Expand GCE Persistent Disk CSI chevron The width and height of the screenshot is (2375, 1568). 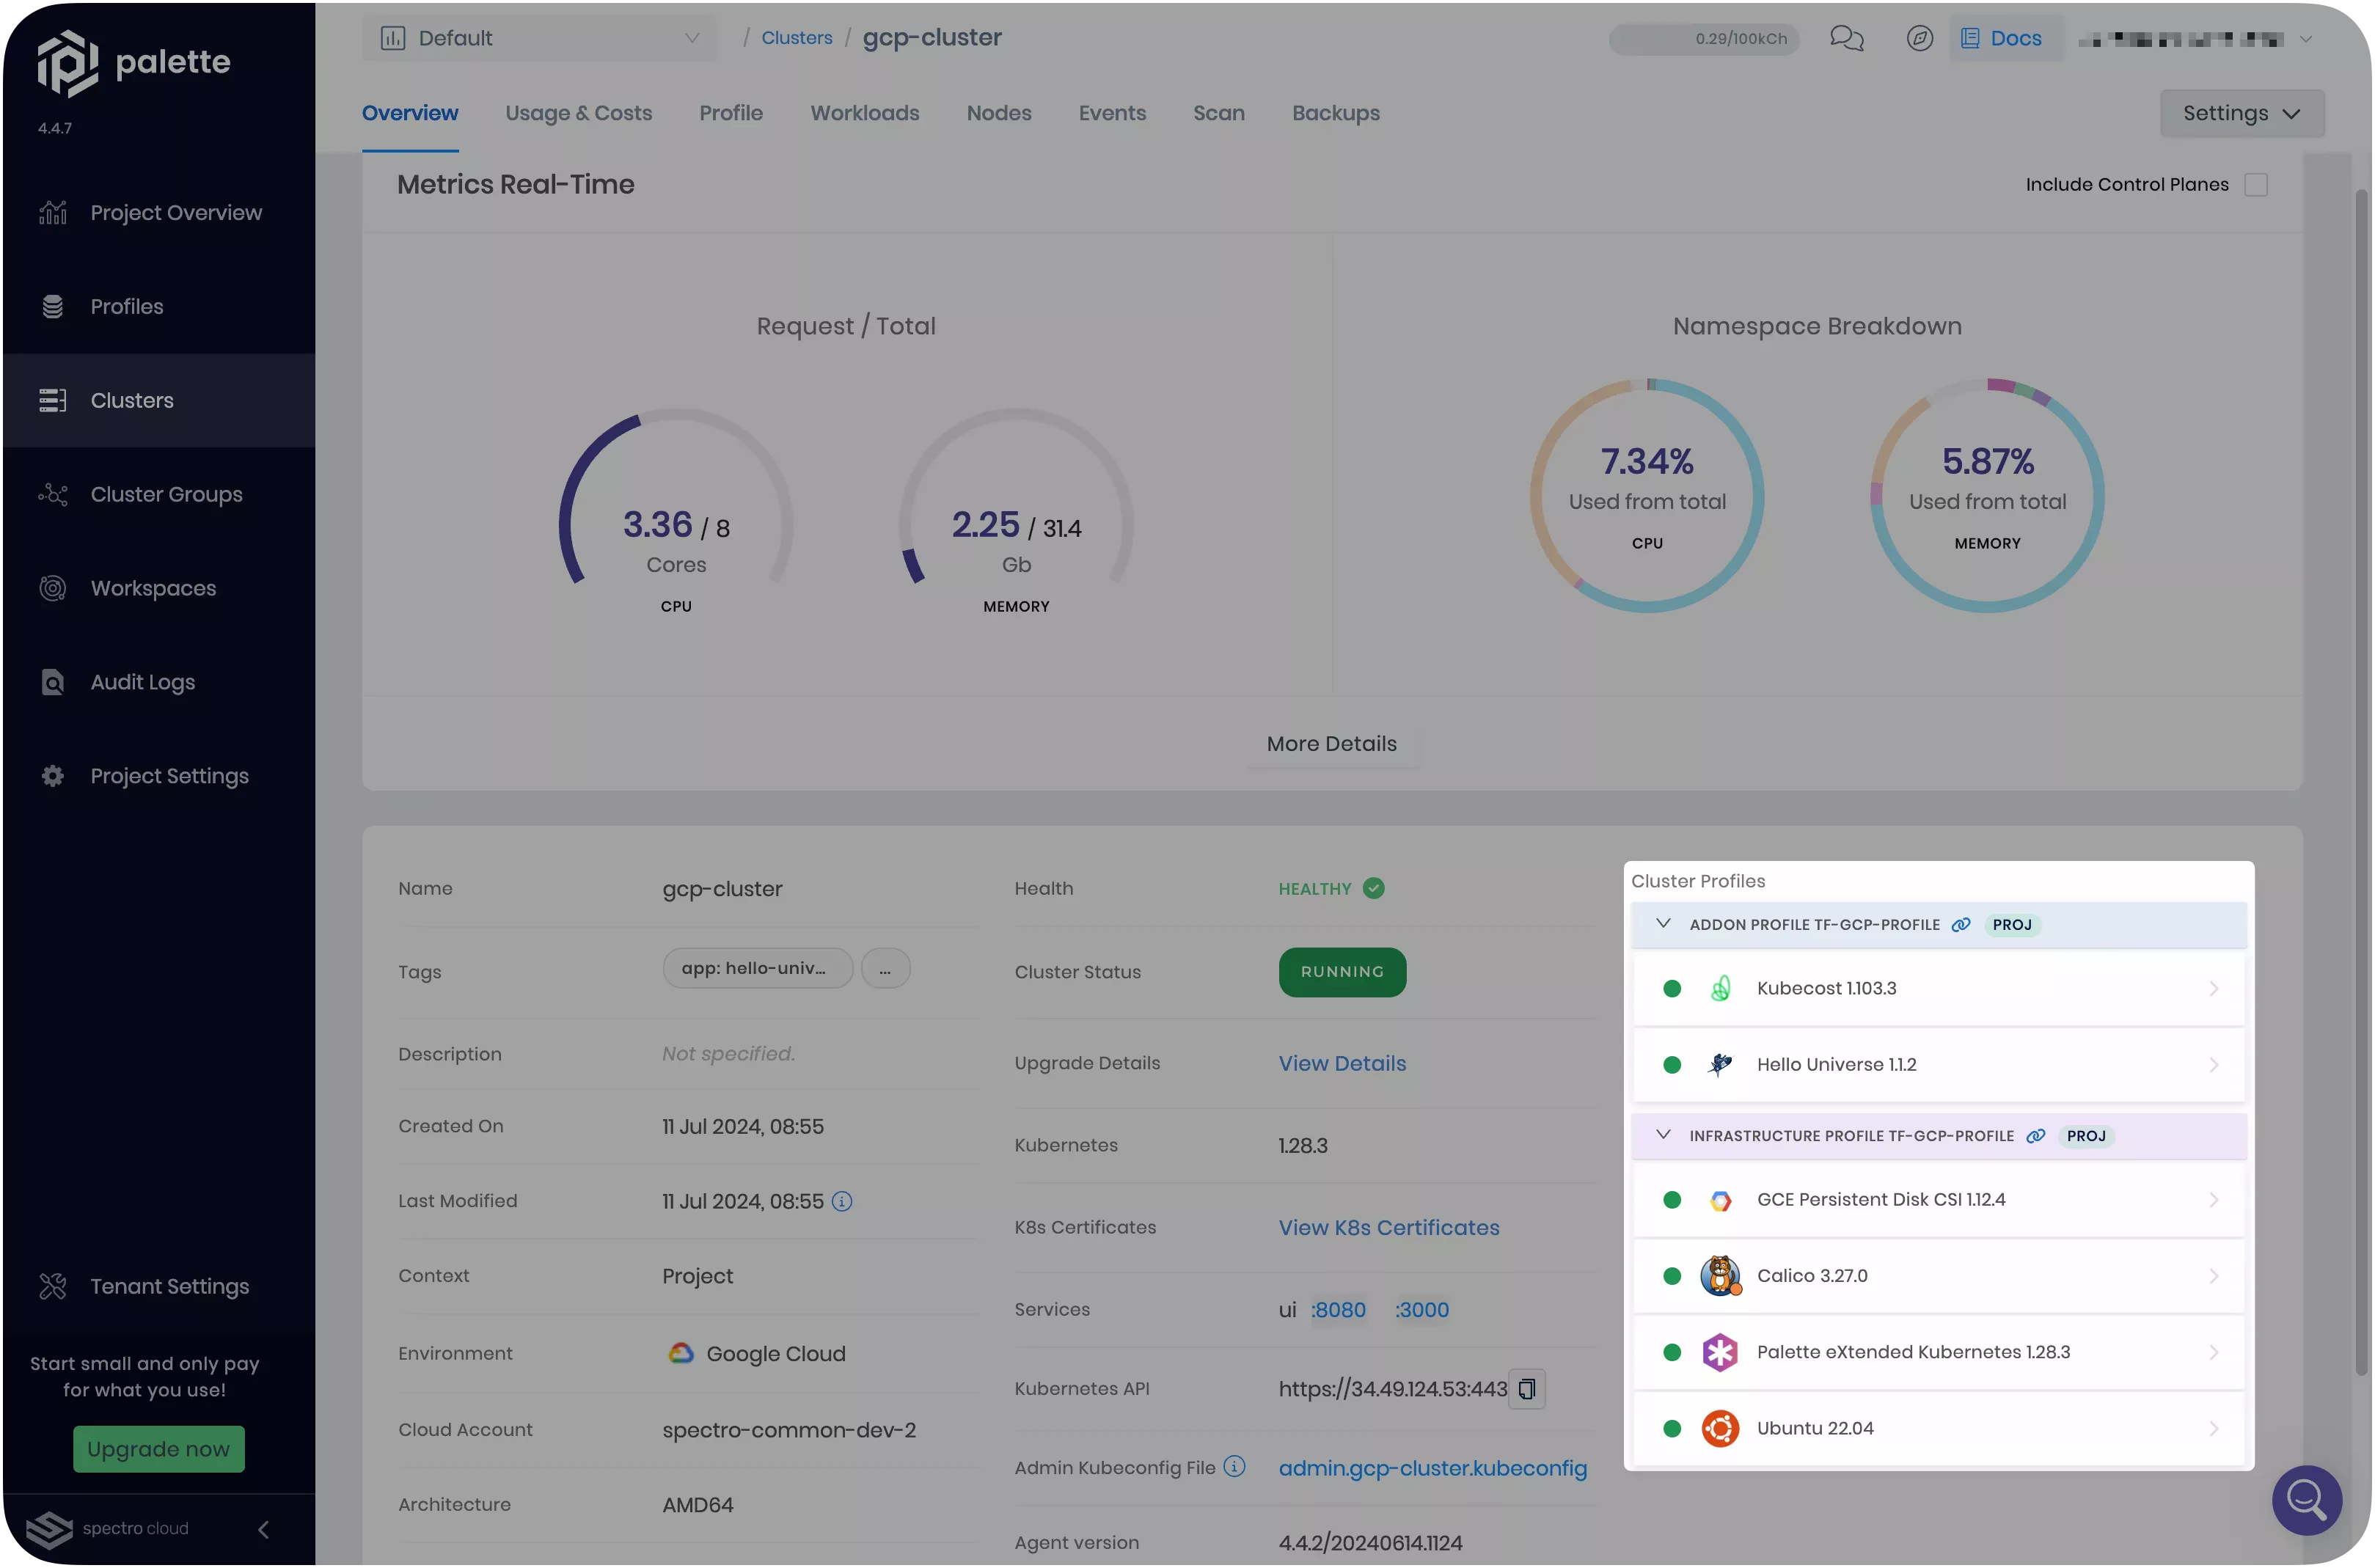(2214, 1200)
